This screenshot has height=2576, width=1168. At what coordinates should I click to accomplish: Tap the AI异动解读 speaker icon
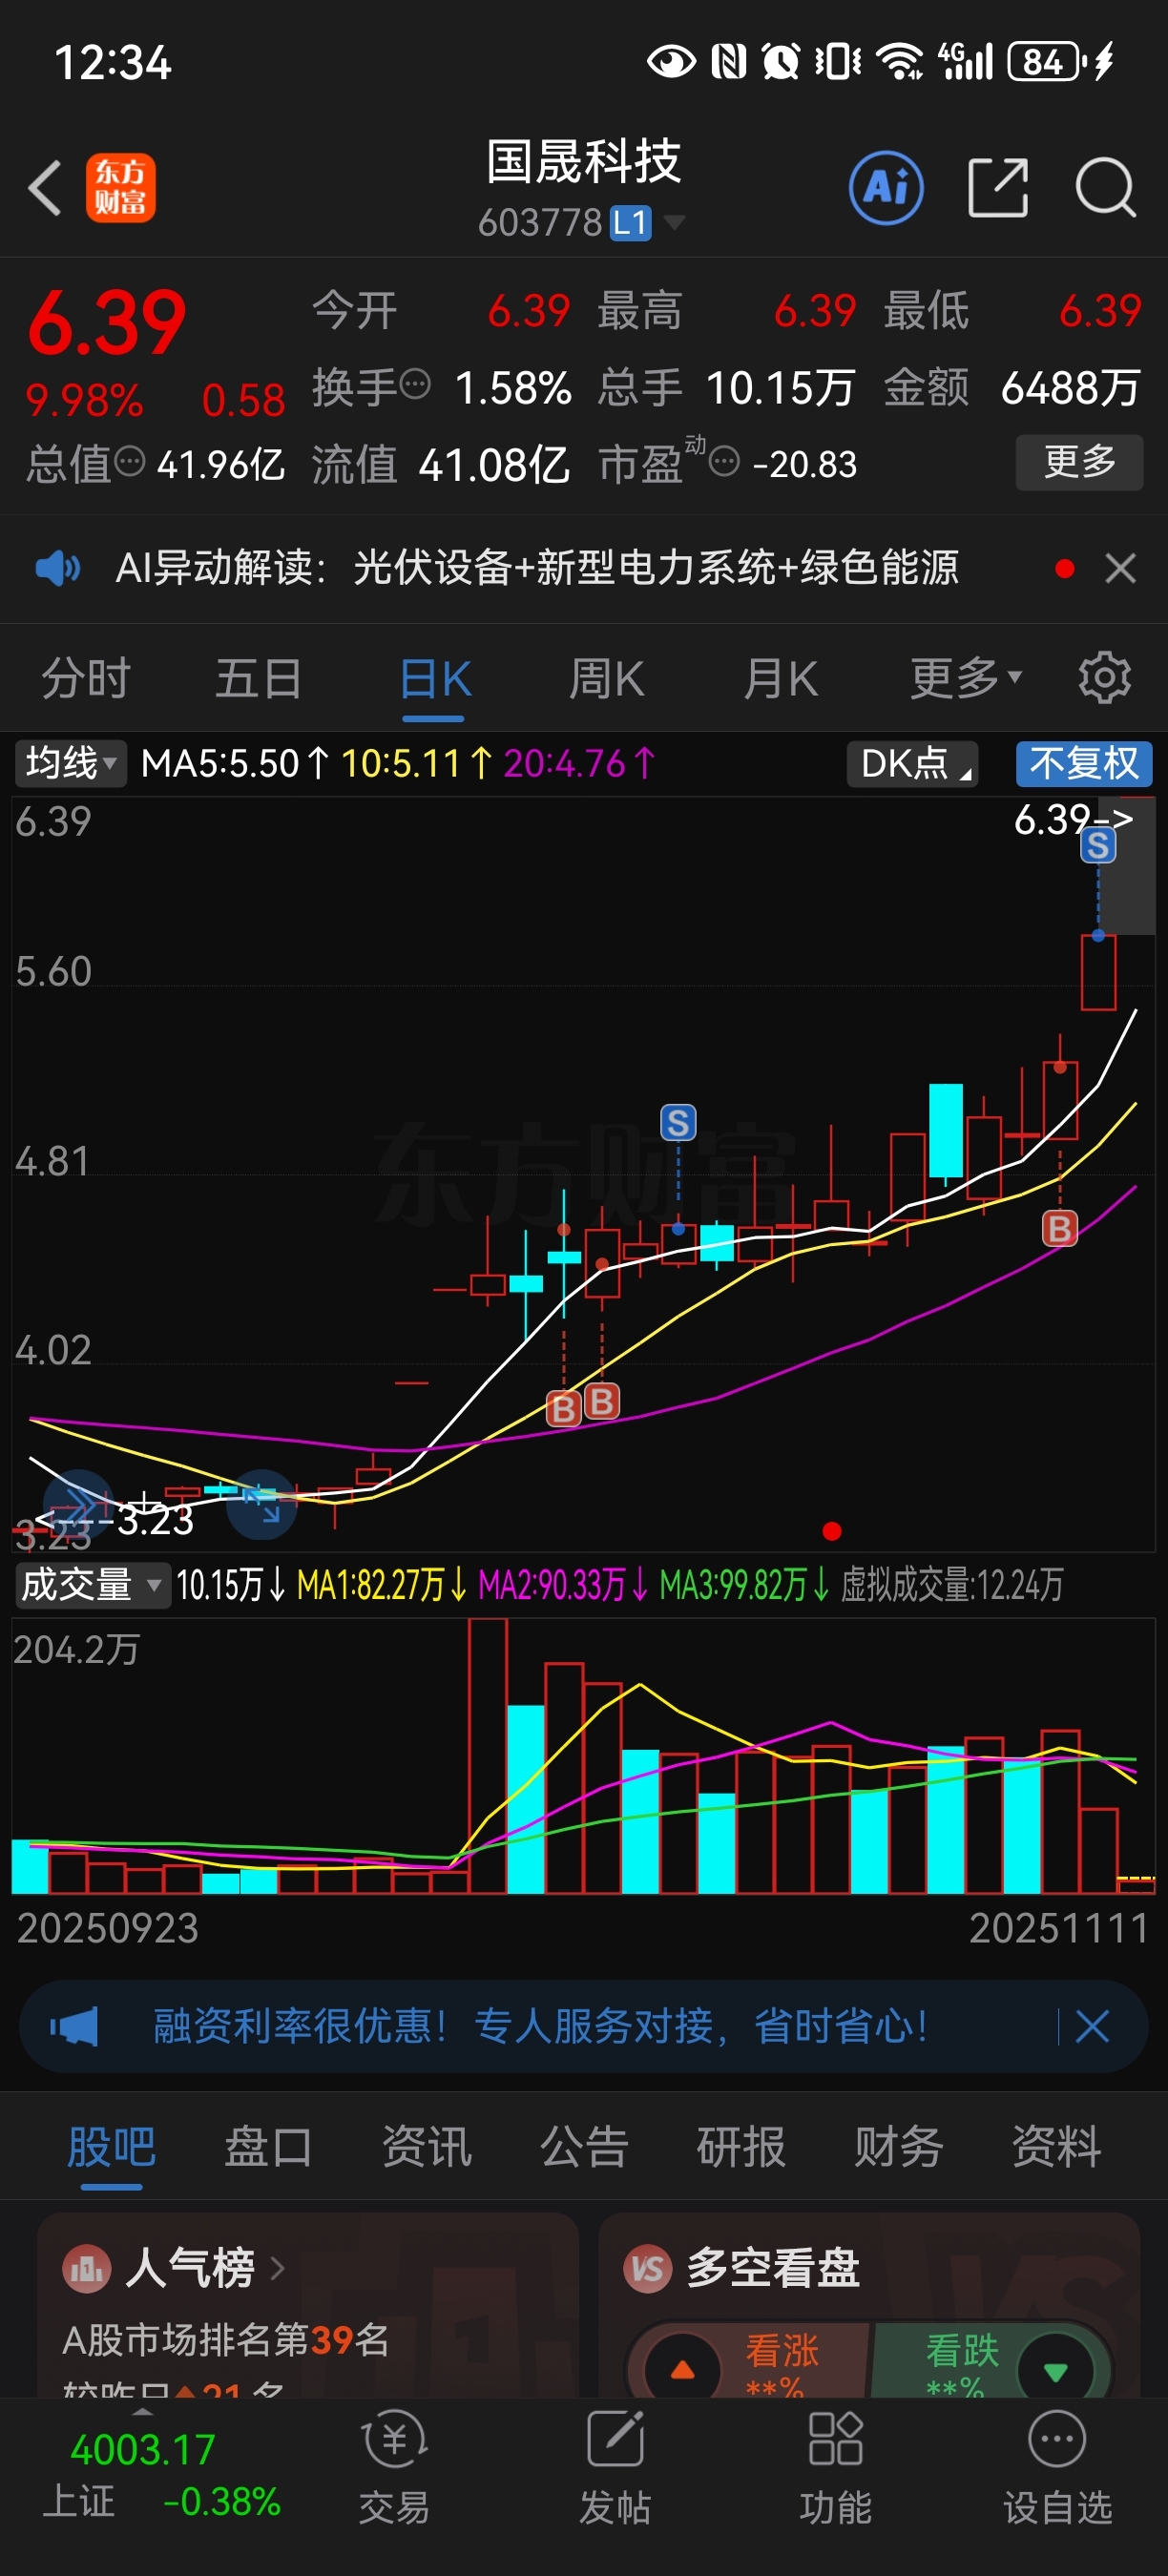pos(57,568)
